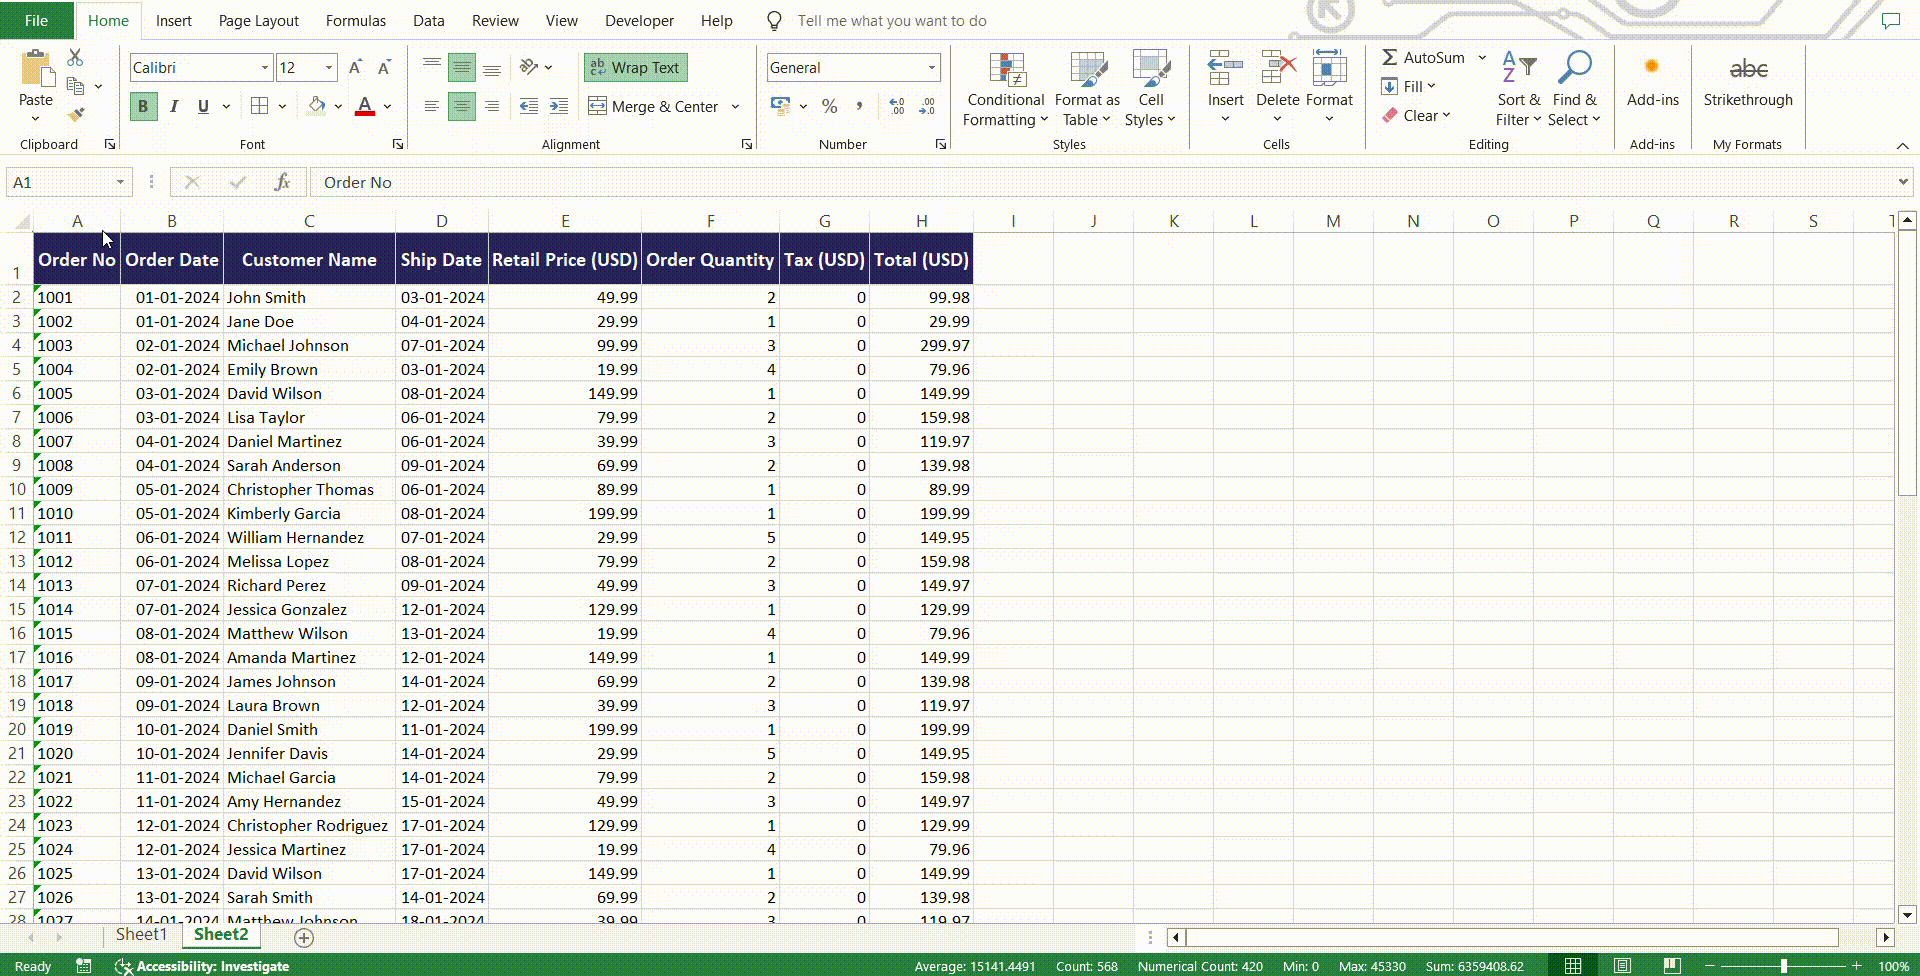The height and width of the screenshot is (976, 1920).
Task: Click Format as Table button
Action: [1087, 90]
